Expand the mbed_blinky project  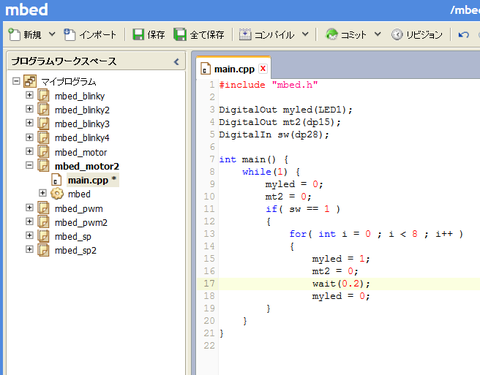29,95
